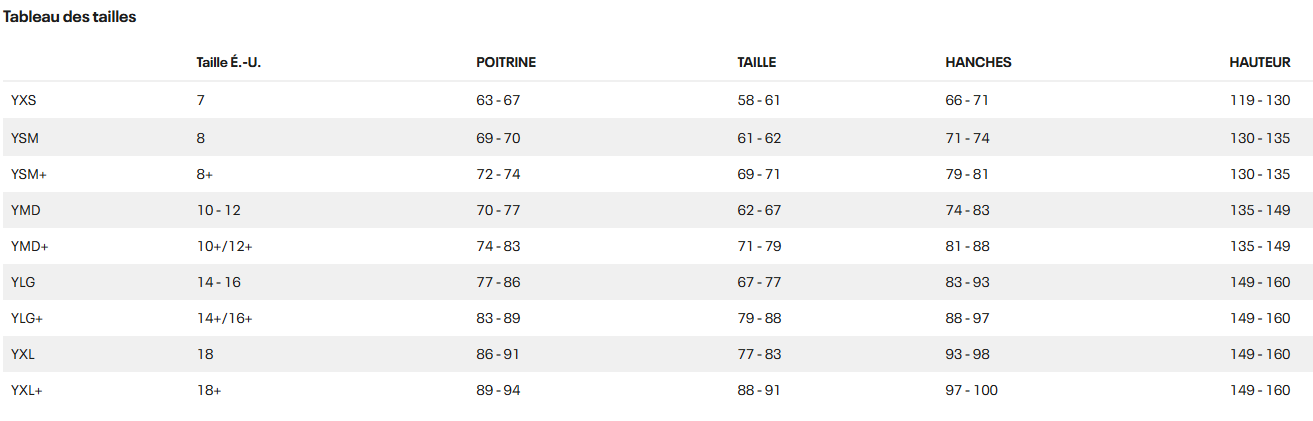Click the HAUTEUR column header
The width and height of the screenshot is (1313, 421).
coord(1260,62)
